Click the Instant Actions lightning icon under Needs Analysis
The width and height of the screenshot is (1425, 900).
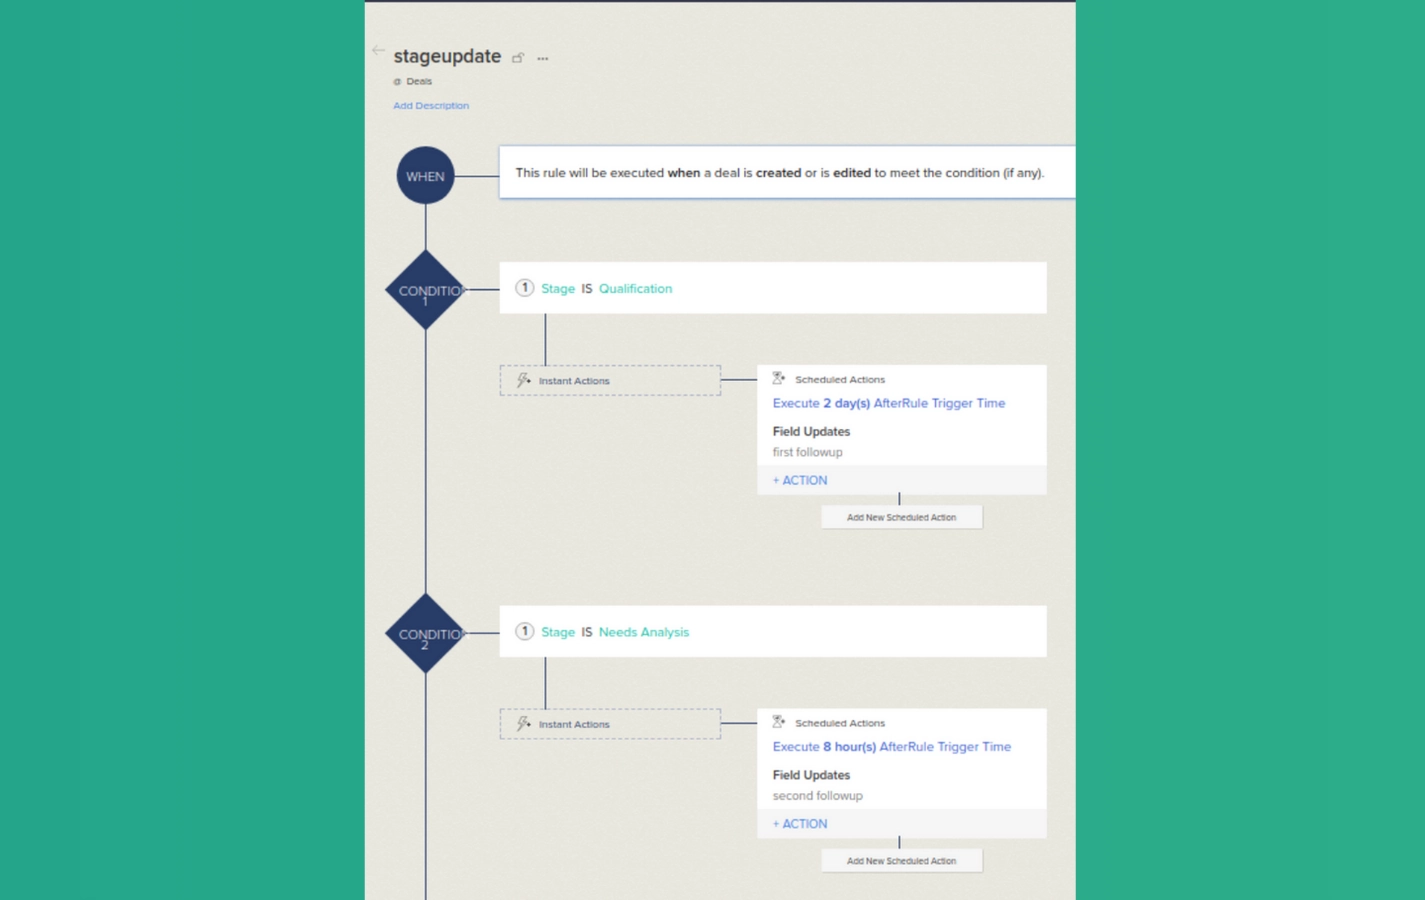point(523,723)
